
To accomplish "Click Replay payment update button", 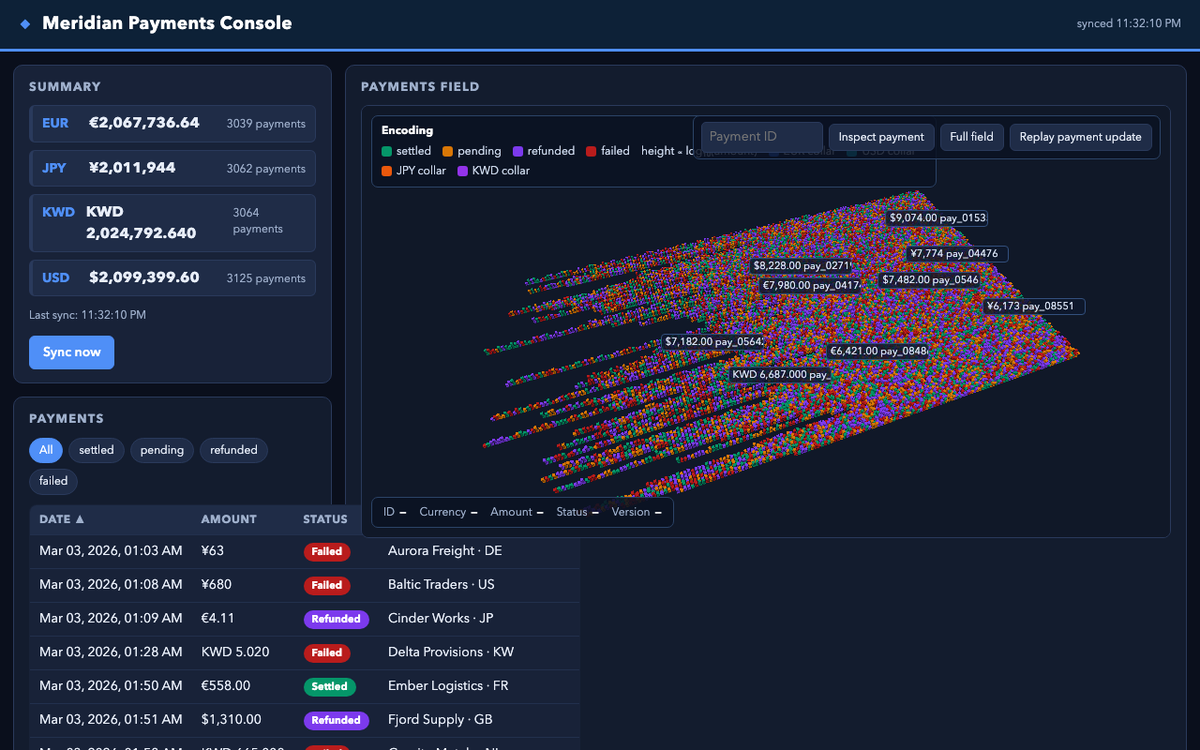I will (1081, 137).
